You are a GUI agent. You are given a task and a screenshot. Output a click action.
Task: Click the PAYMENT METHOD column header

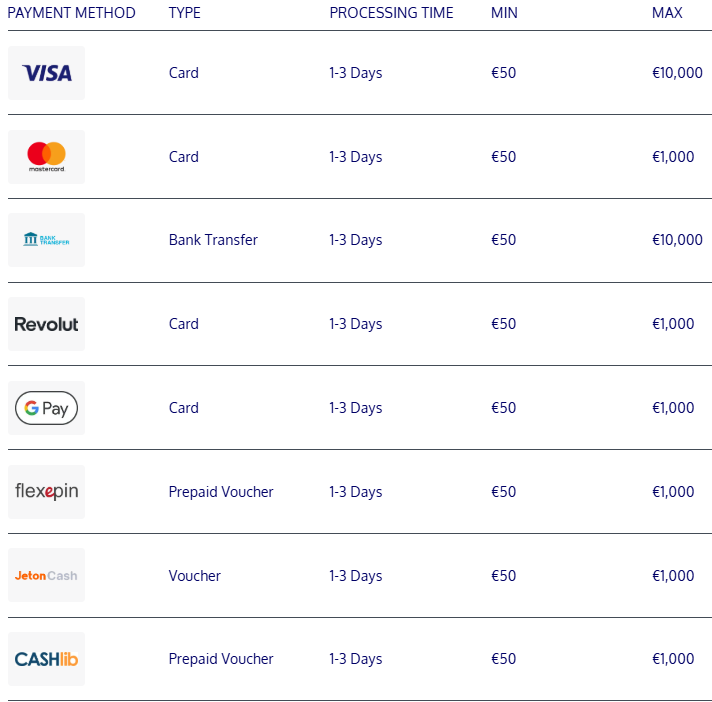[x=71, y=13]
